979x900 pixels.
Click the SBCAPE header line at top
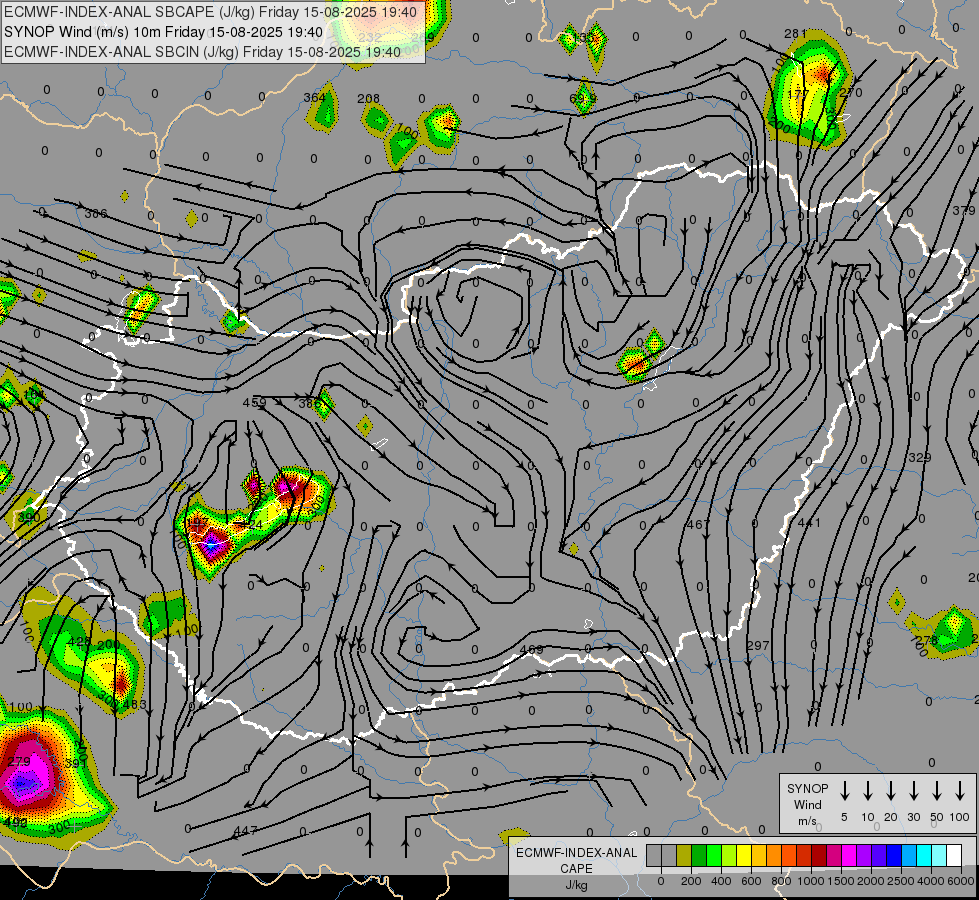tap(210, 12)
